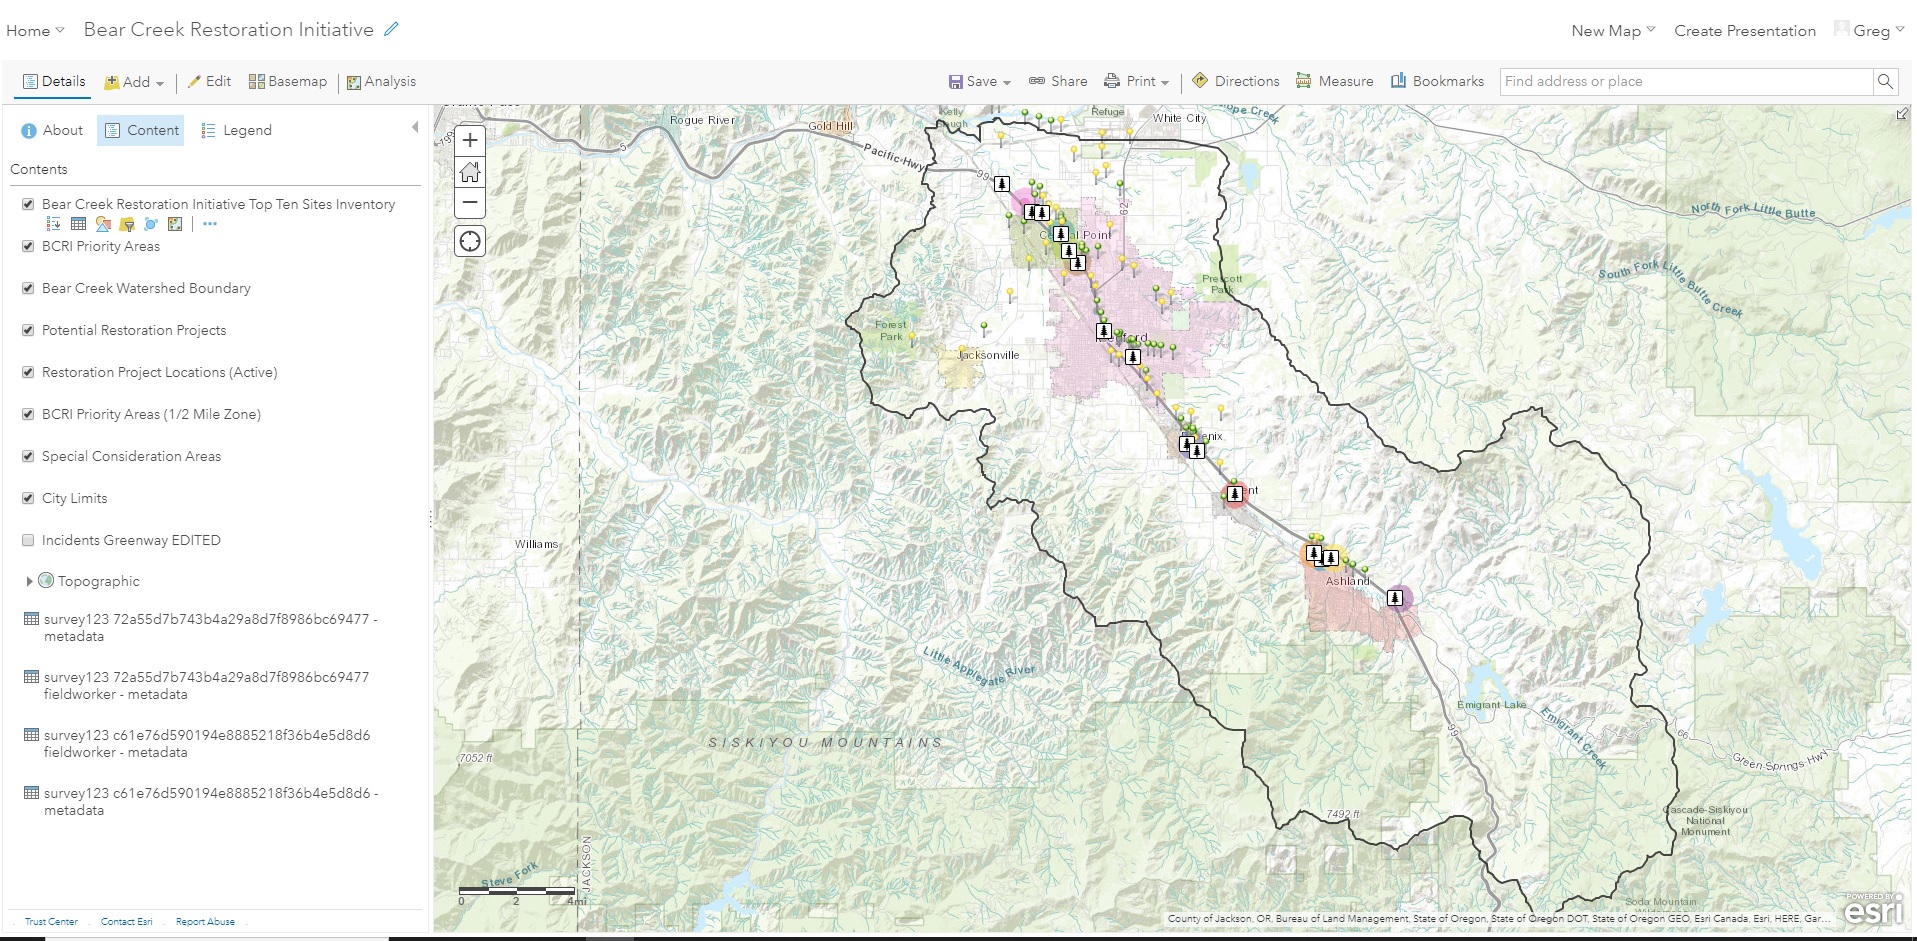1917x941 pixels.
Task: Expand the Topographic basemap layer
Action: pyautogui.click(x=29, y=581)
